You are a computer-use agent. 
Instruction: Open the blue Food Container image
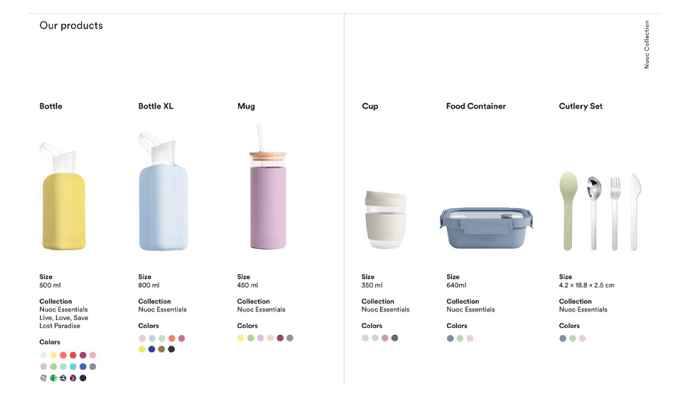pos(486,228)
